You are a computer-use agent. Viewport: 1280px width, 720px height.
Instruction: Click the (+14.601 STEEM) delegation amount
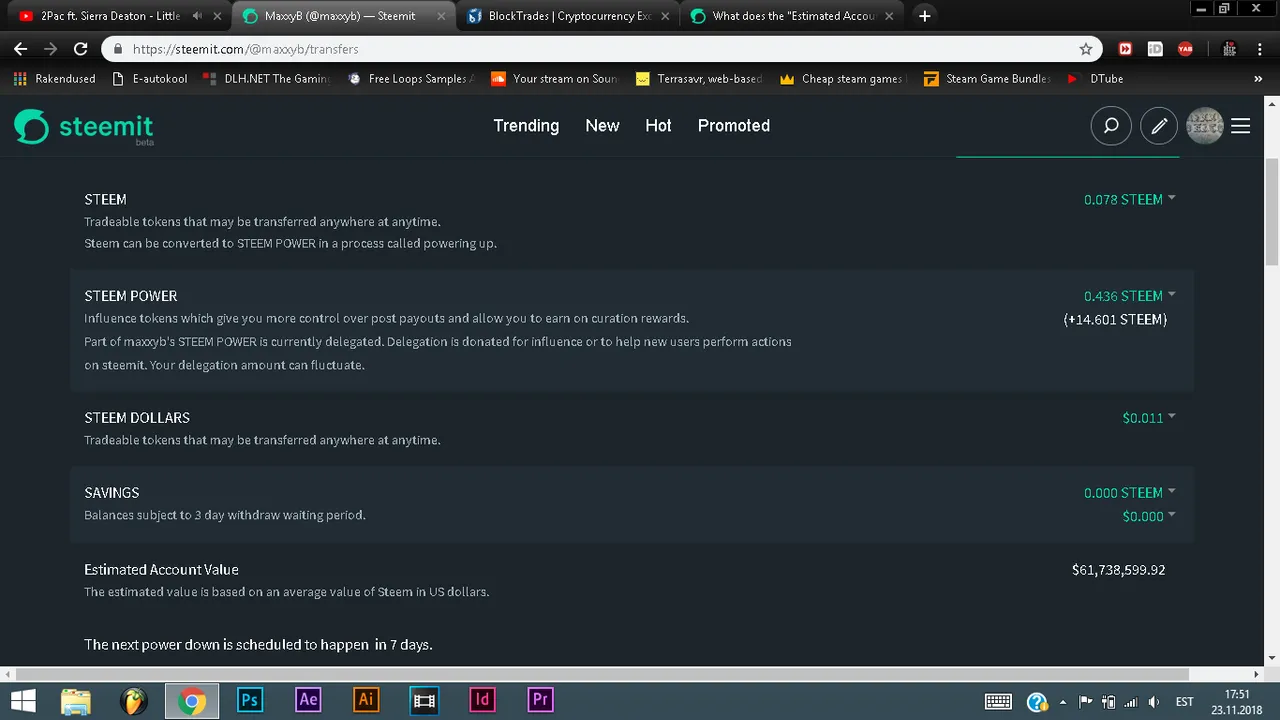pos(1115,320)
